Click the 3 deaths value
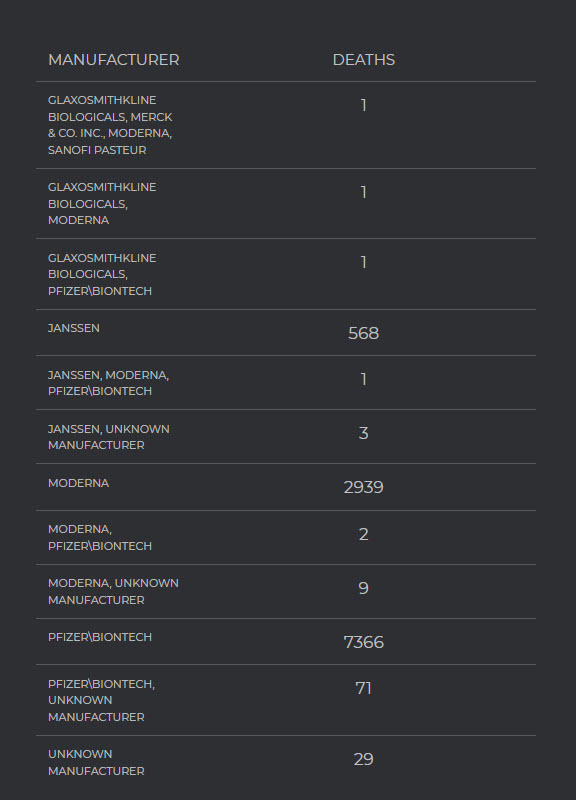The height and width of the screenshot is (800, 577). coord(363,433)
